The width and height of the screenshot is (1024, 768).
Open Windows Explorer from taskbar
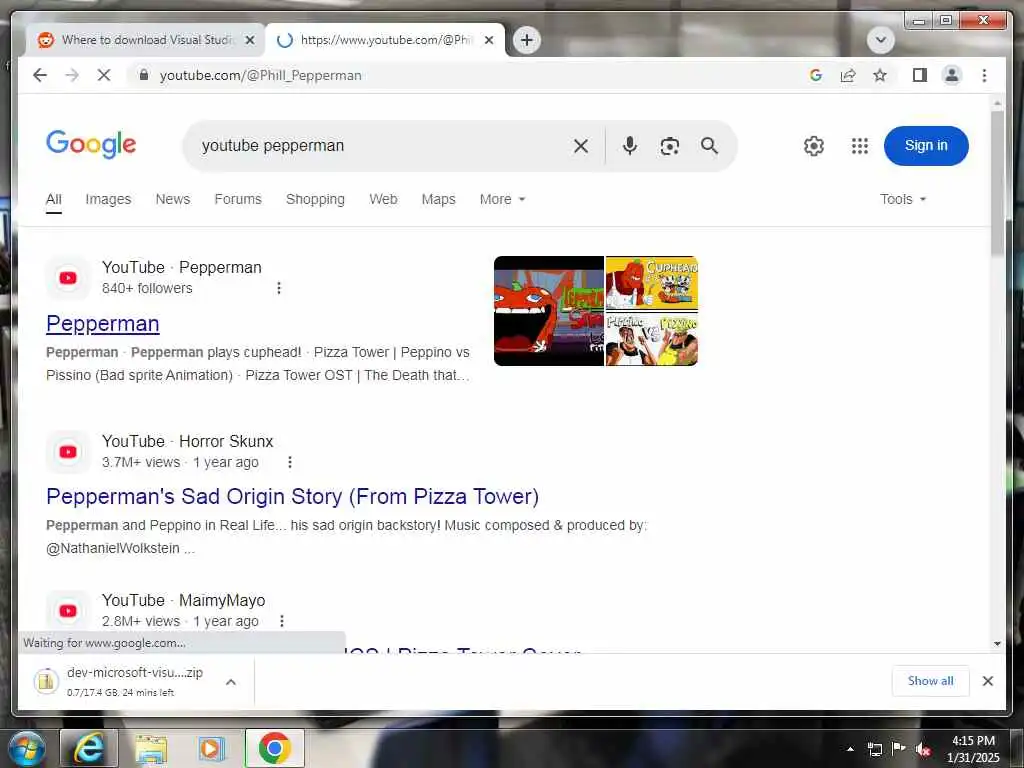(x=151, y=748)
